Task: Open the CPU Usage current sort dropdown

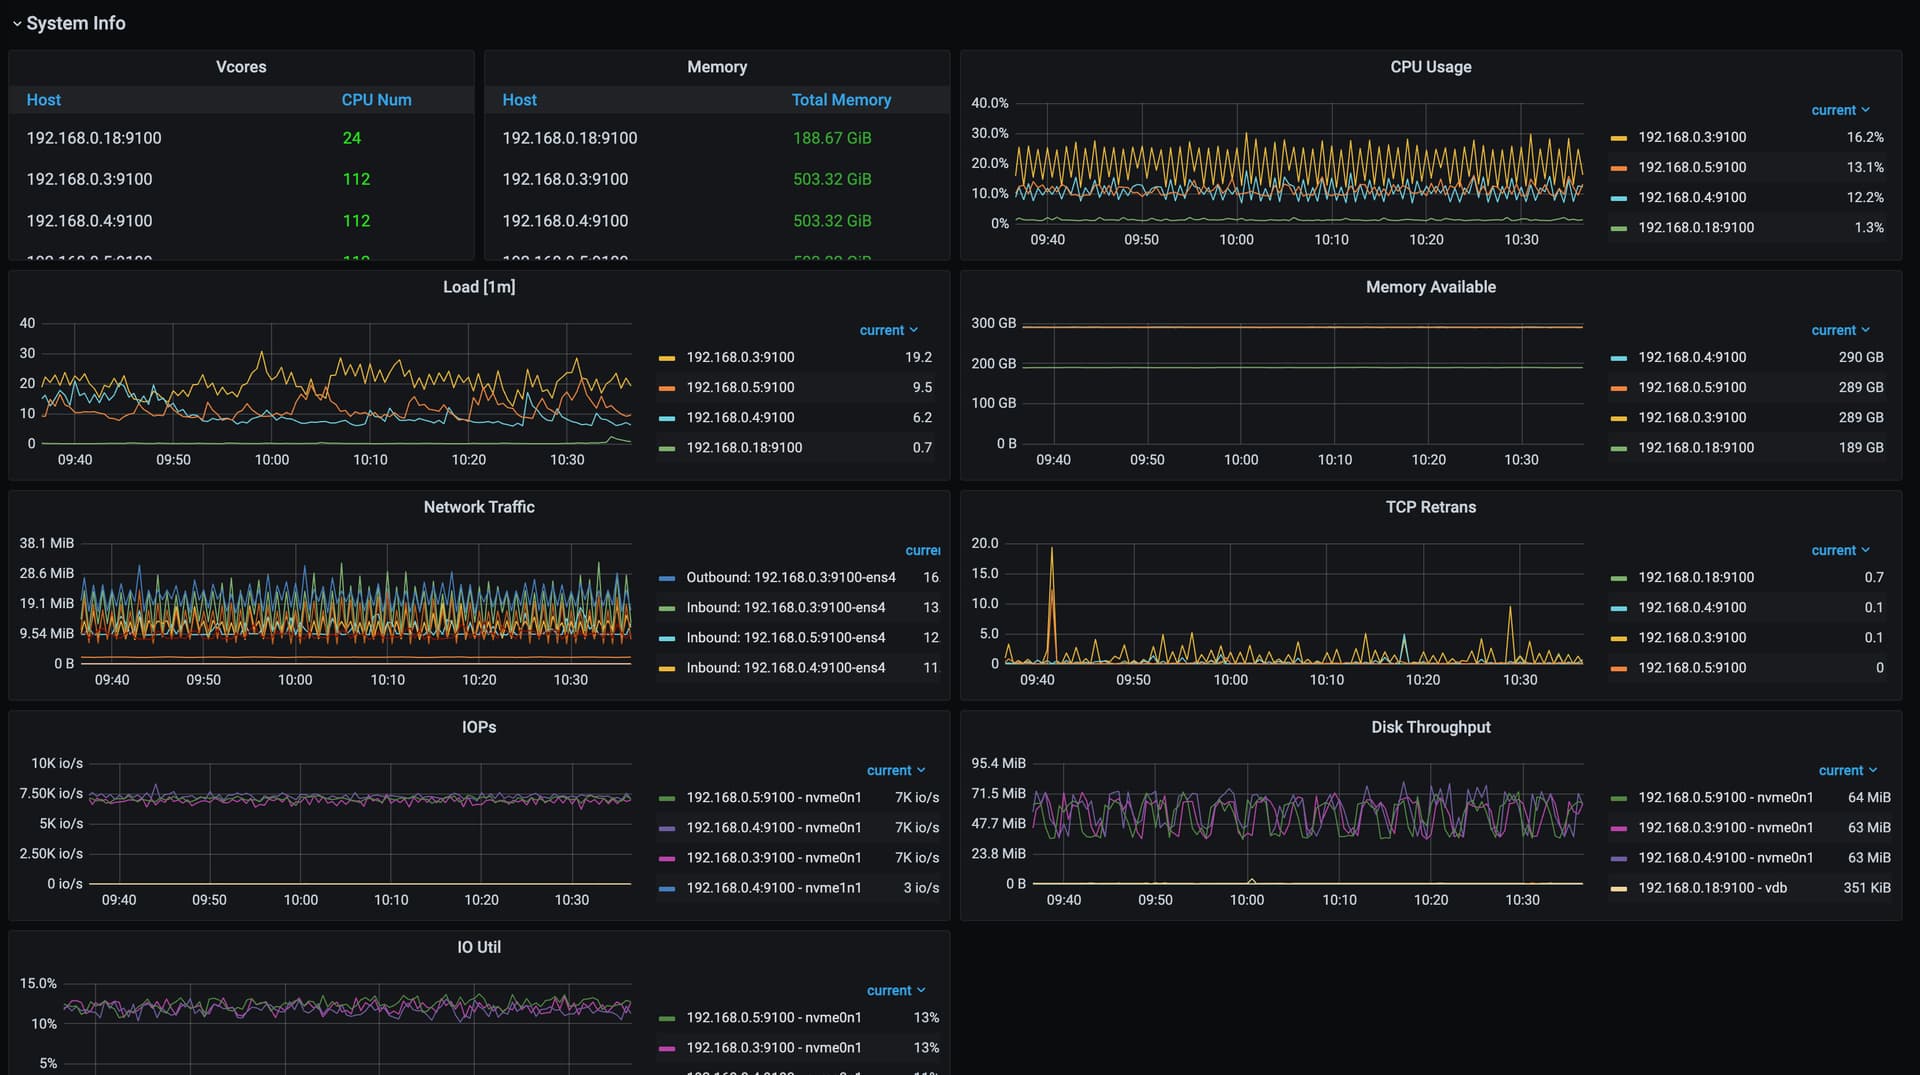Action: 1839,110
